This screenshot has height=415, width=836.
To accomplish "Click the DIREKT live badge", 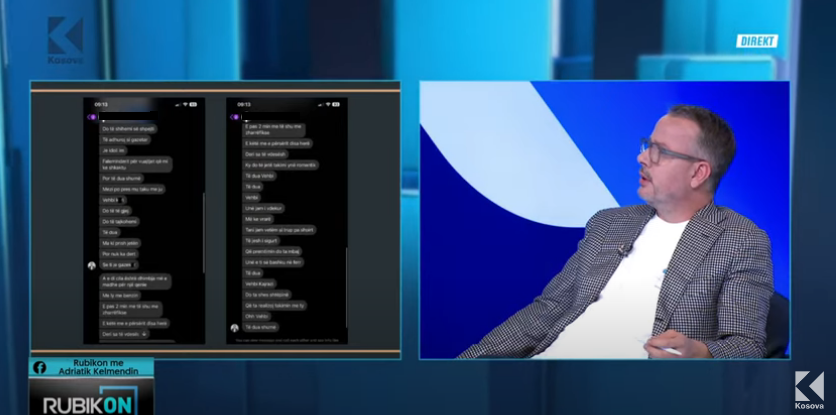I will tap(757, 41).
